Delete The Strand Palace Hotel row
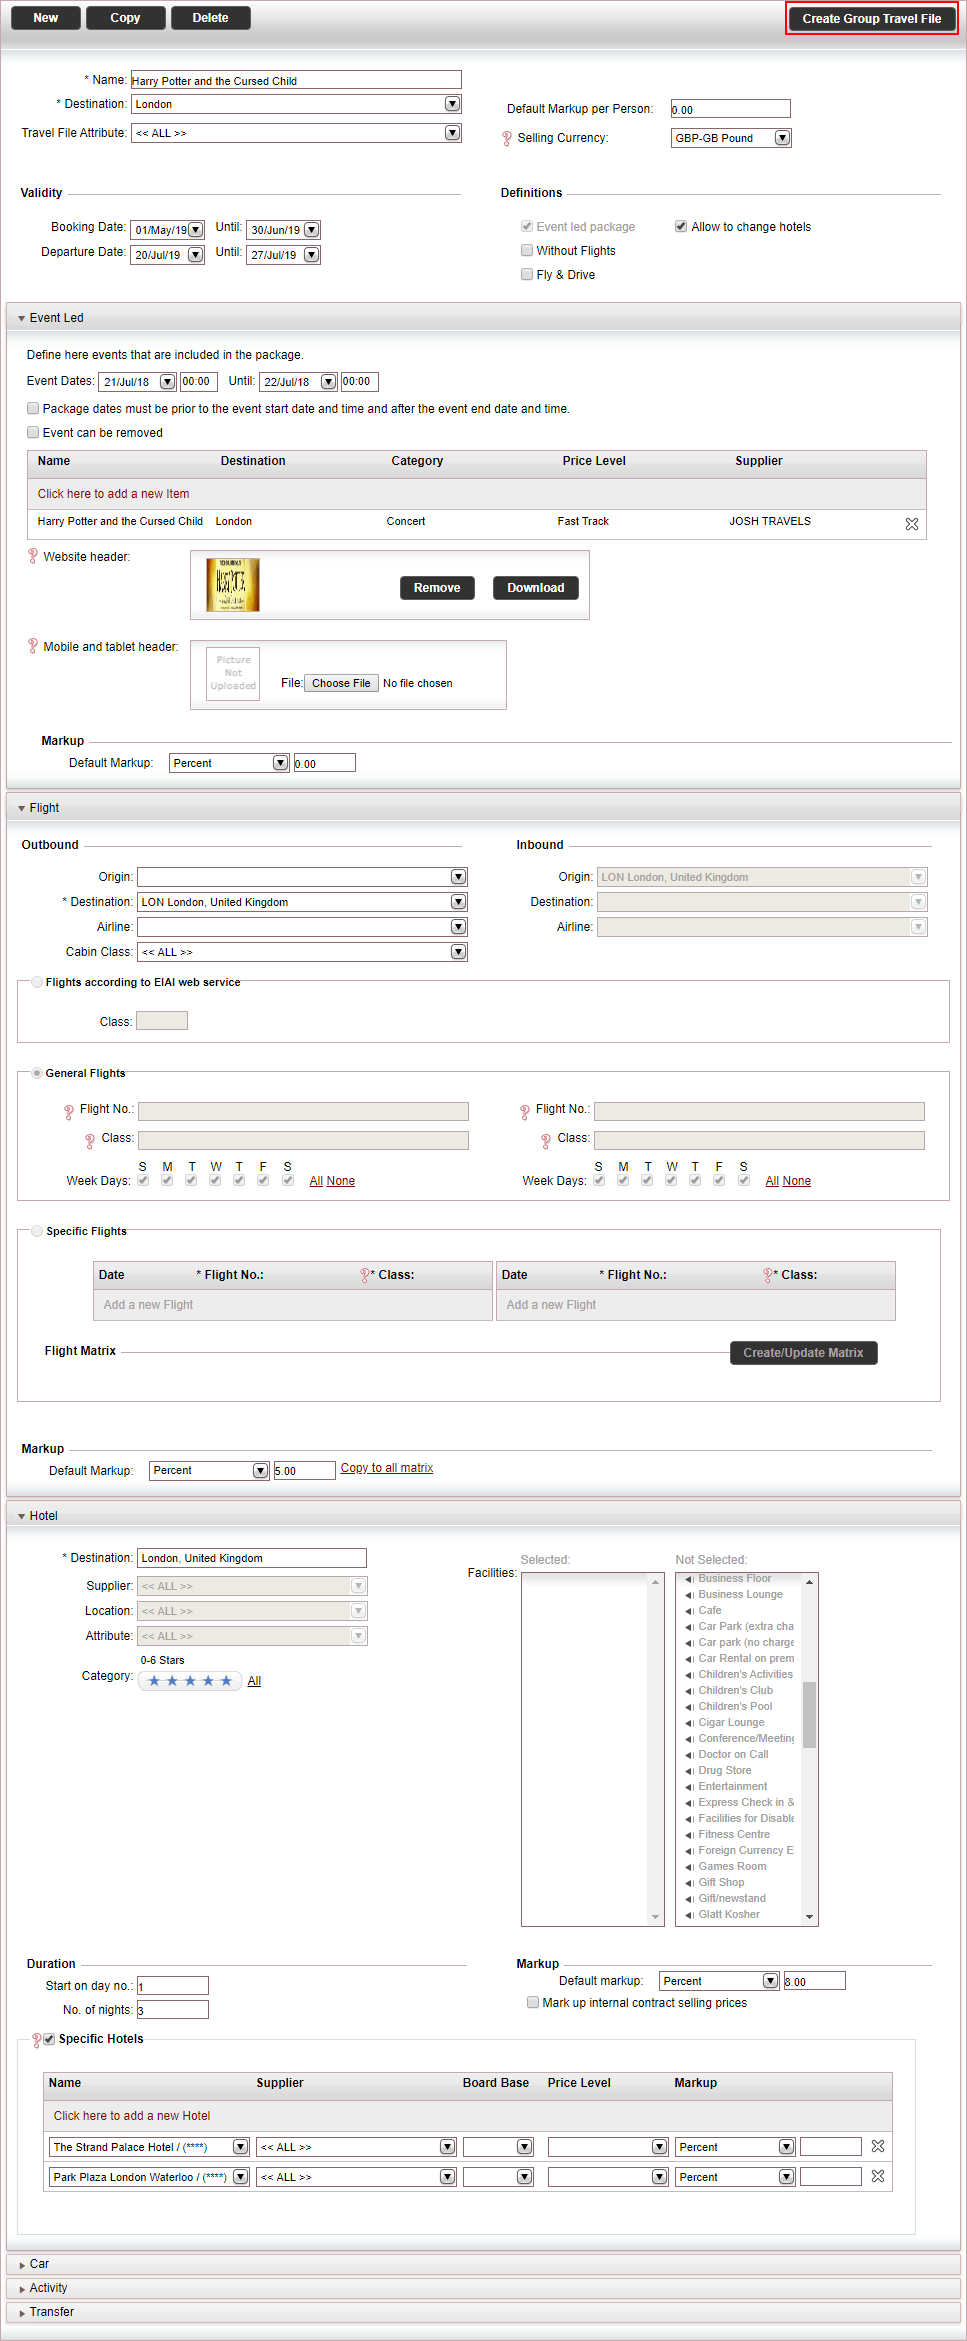The width and height of the screenshot is (967, 2341). [878, 2146]
